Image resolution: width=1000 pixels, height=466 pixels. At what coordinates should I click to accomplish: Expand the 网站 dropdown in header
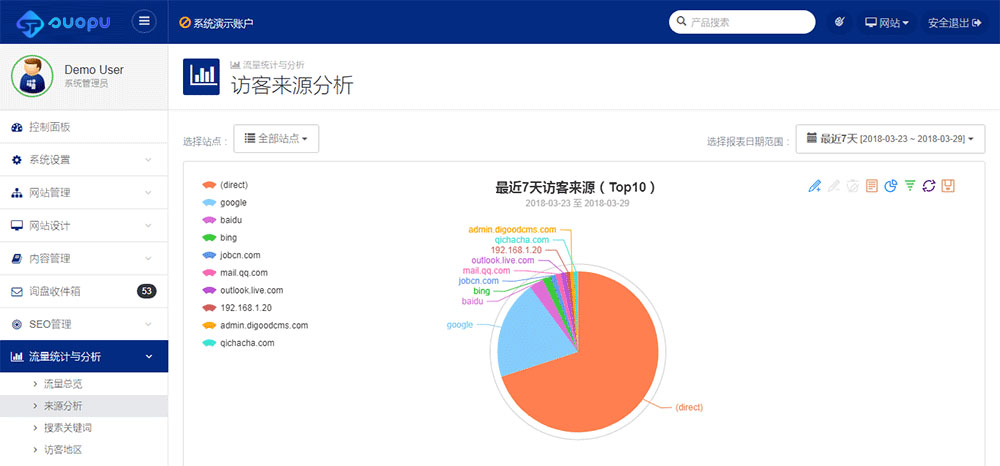click(887, 22)
